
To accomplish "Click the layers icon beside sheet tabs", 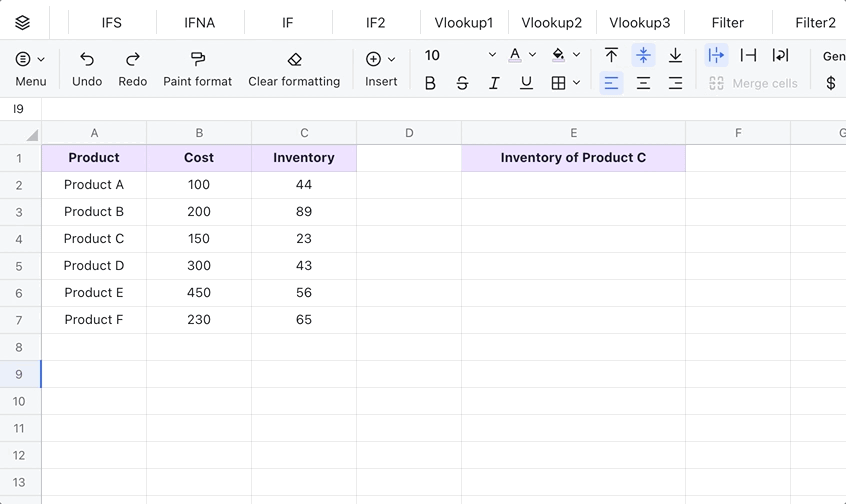I will 22,22.
